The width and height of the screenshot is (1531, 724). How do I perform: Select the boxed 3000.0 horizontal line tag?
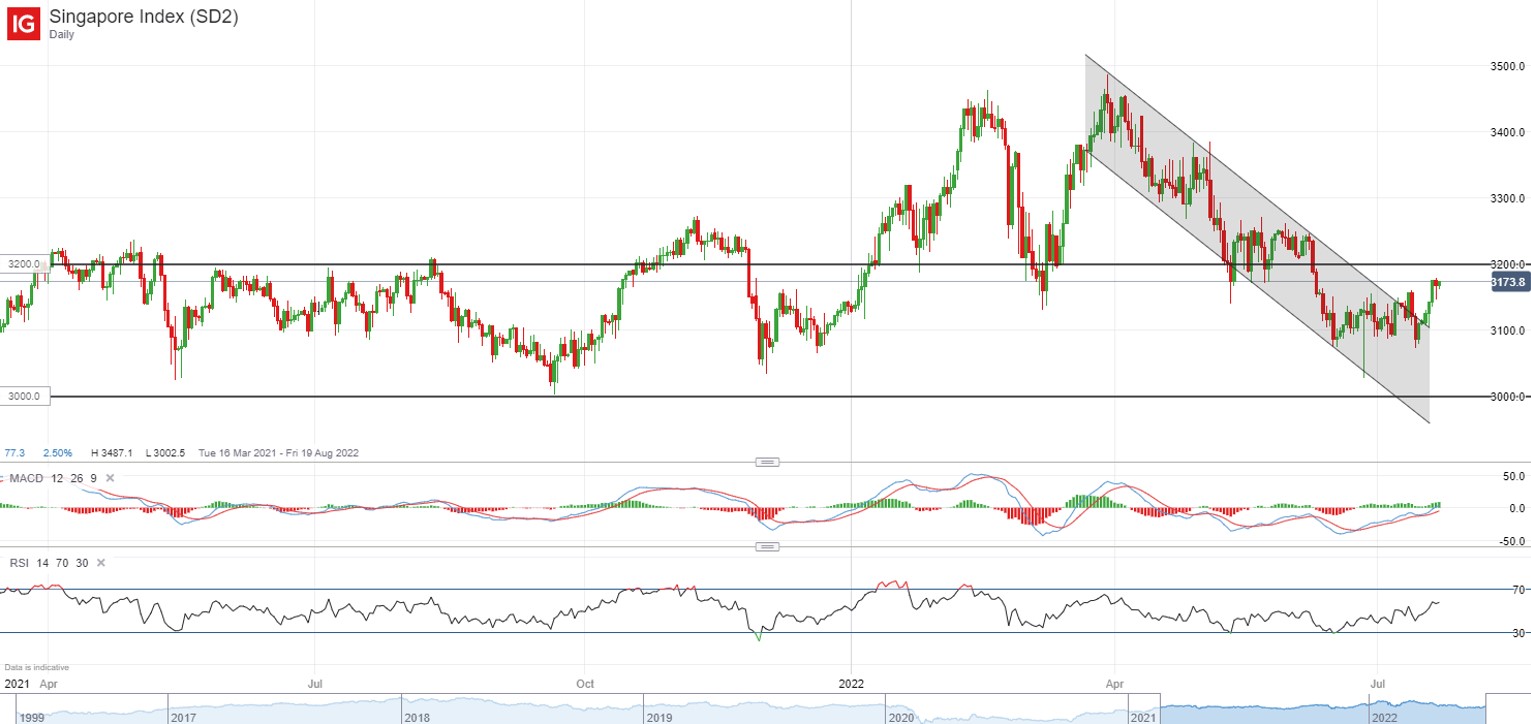coord(23,397)
